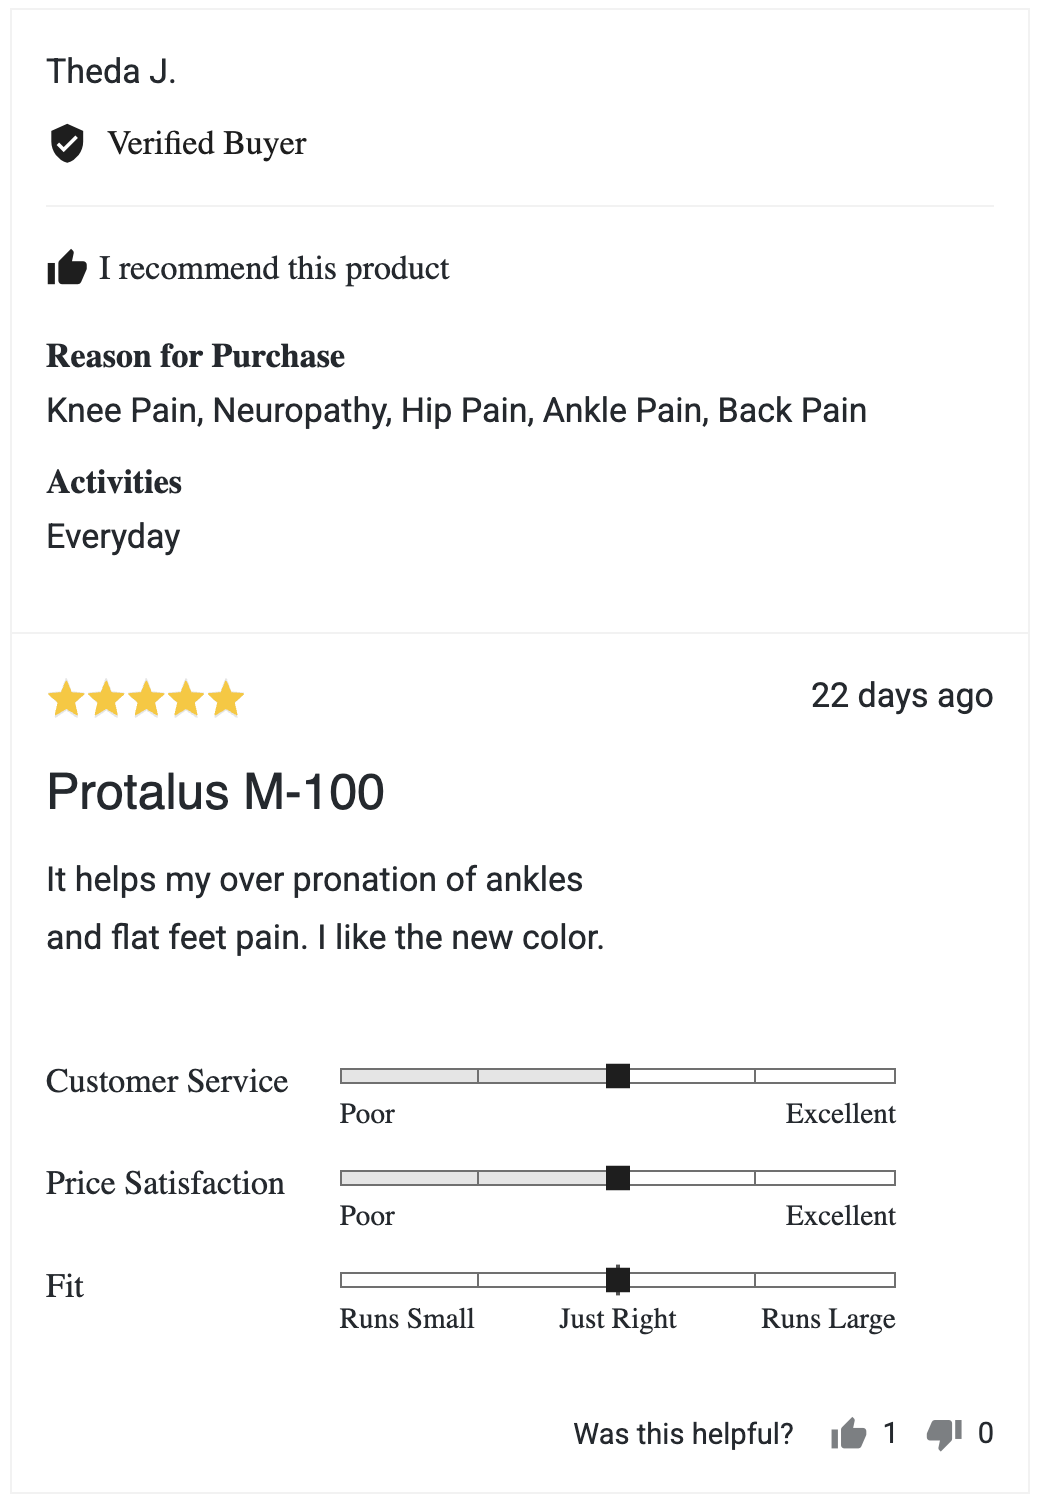Click the '22 days ago' timestamp

pos(901,695)
